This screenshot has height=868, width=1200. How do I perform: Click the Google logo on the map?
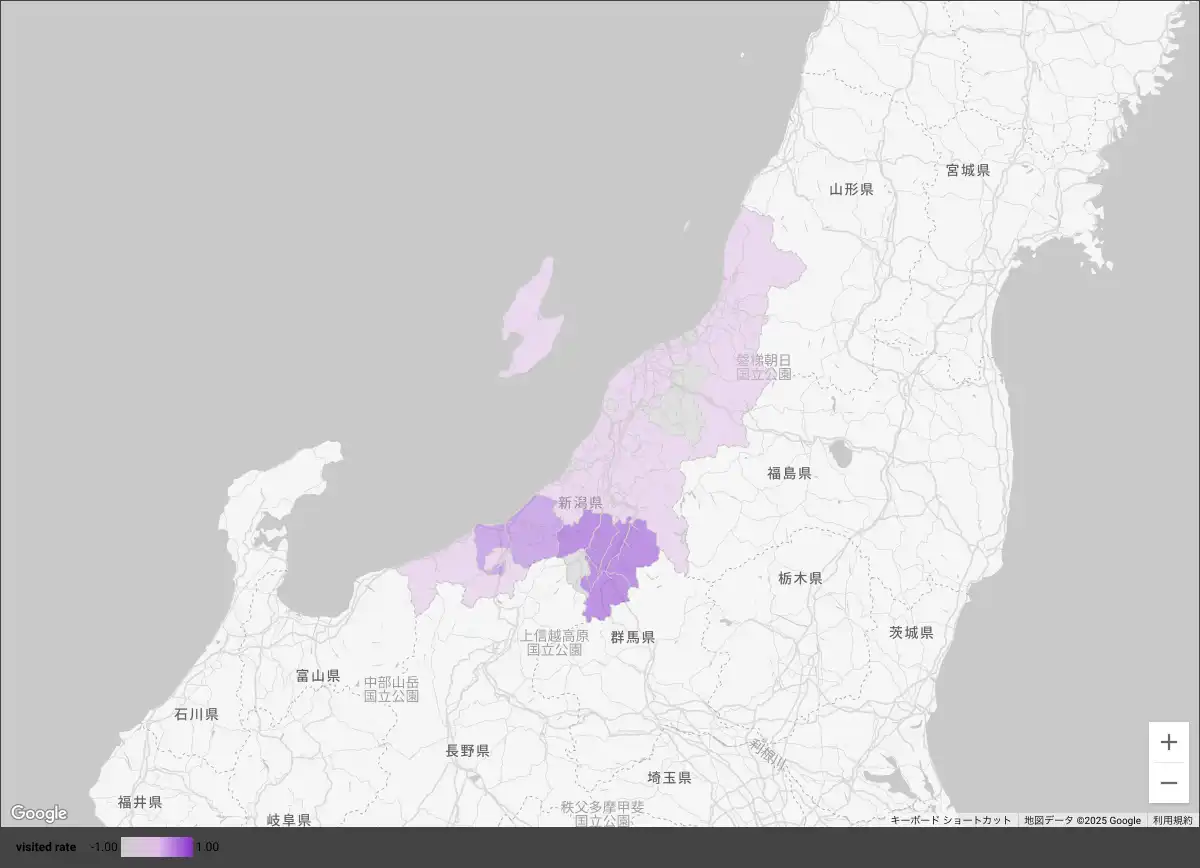39,813
